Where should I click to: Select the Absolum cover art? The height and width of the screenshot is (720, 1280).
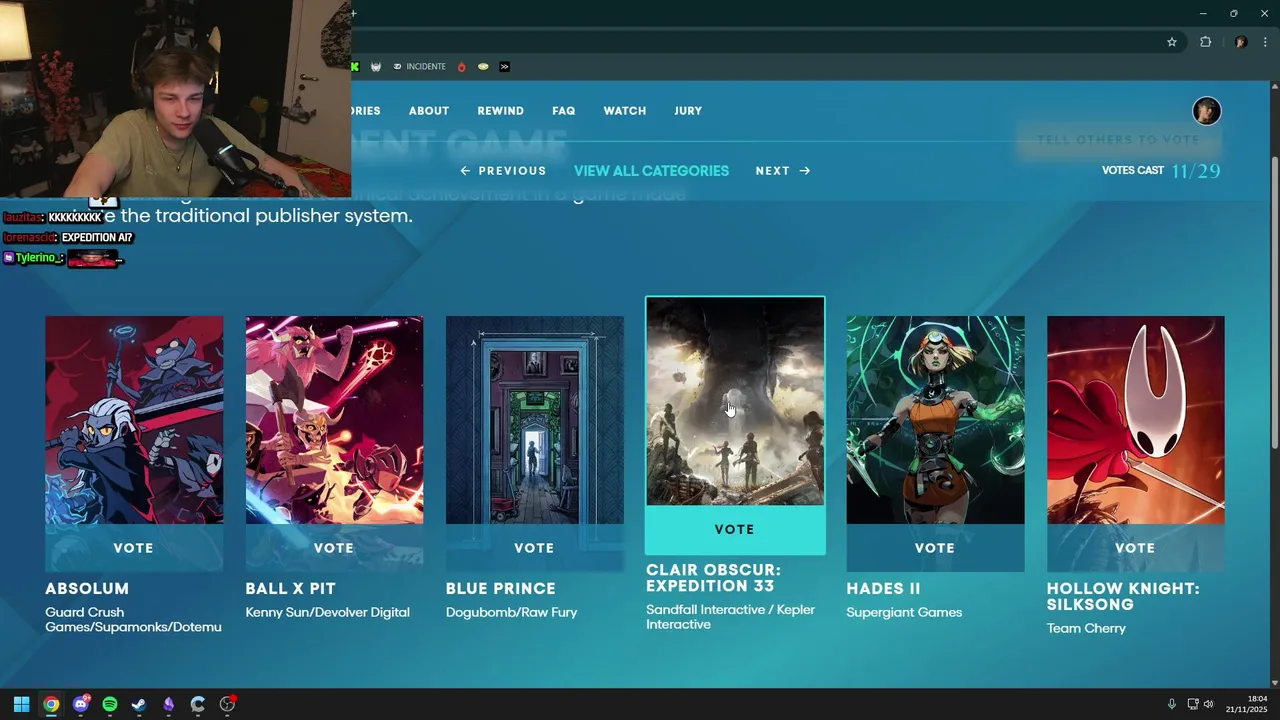pos(134,420)
